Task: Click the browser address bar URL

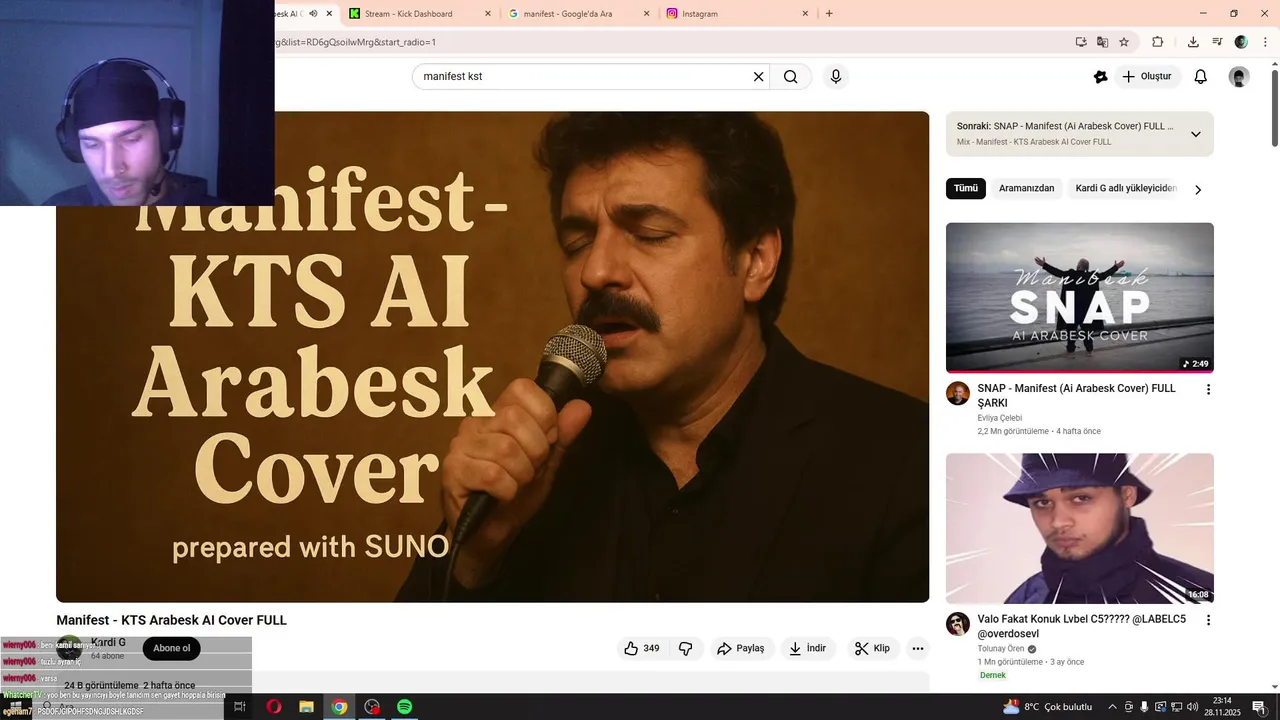Action: [356, 42]
